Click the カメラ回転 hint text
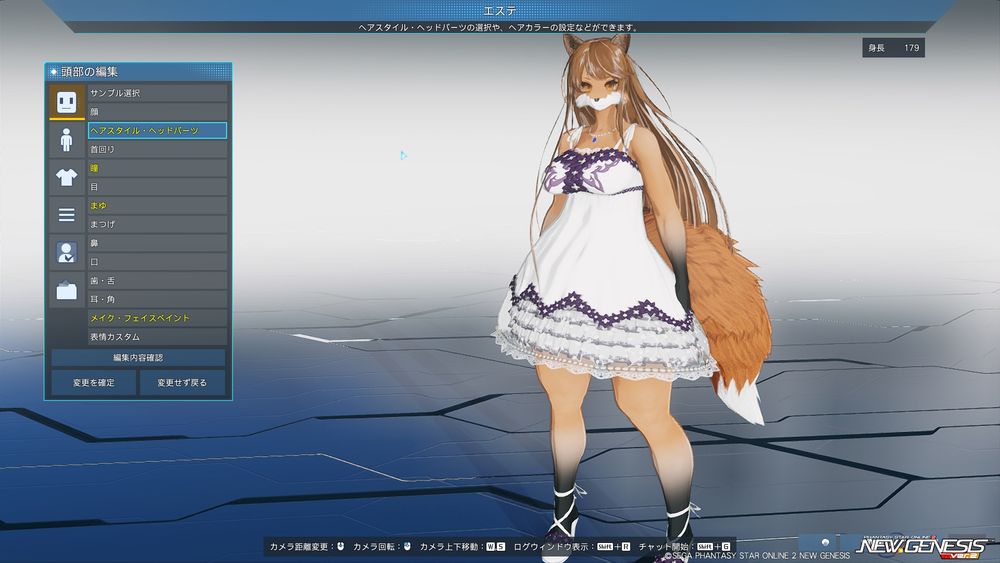 378,546
